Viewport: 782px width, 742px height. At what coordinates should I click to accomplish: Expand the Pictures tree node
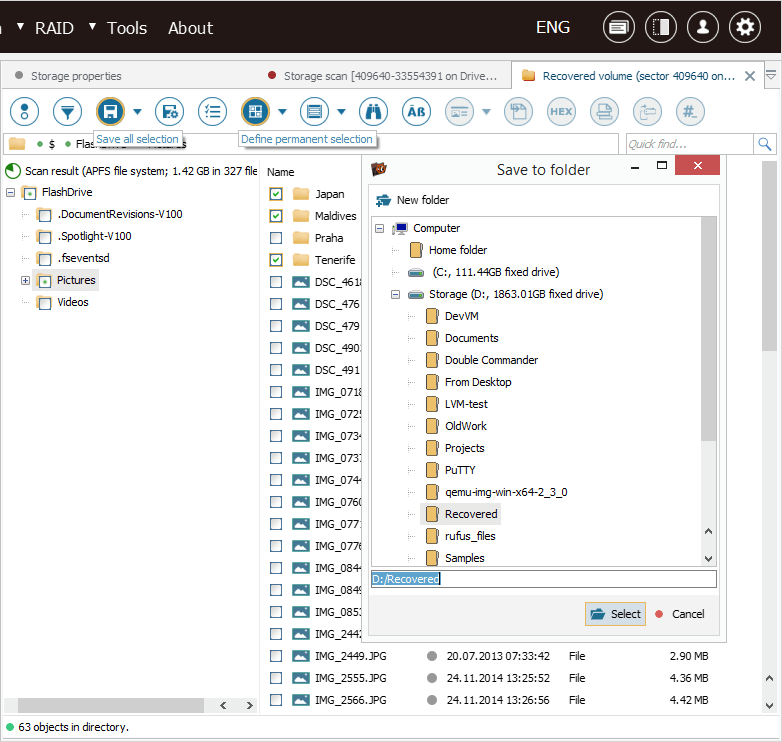pyautogui.click(x=25, y=281)
